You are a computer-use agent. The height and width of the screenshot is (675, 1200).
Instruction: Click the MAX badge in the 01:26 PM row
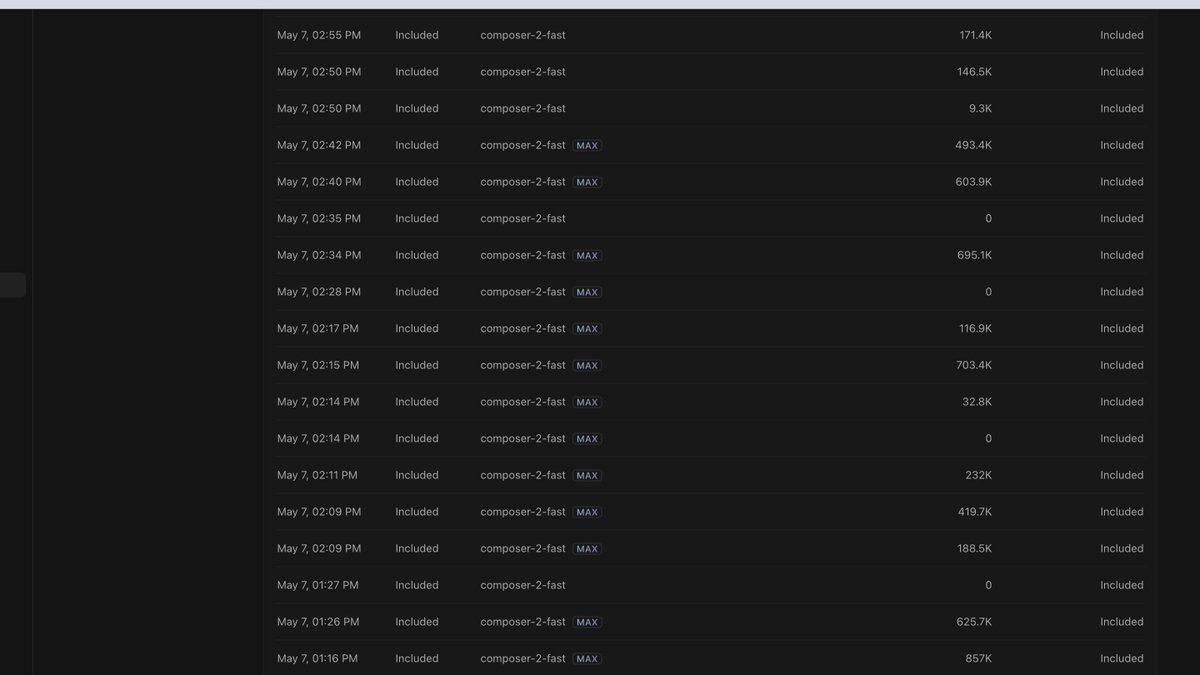pos(587,622)
